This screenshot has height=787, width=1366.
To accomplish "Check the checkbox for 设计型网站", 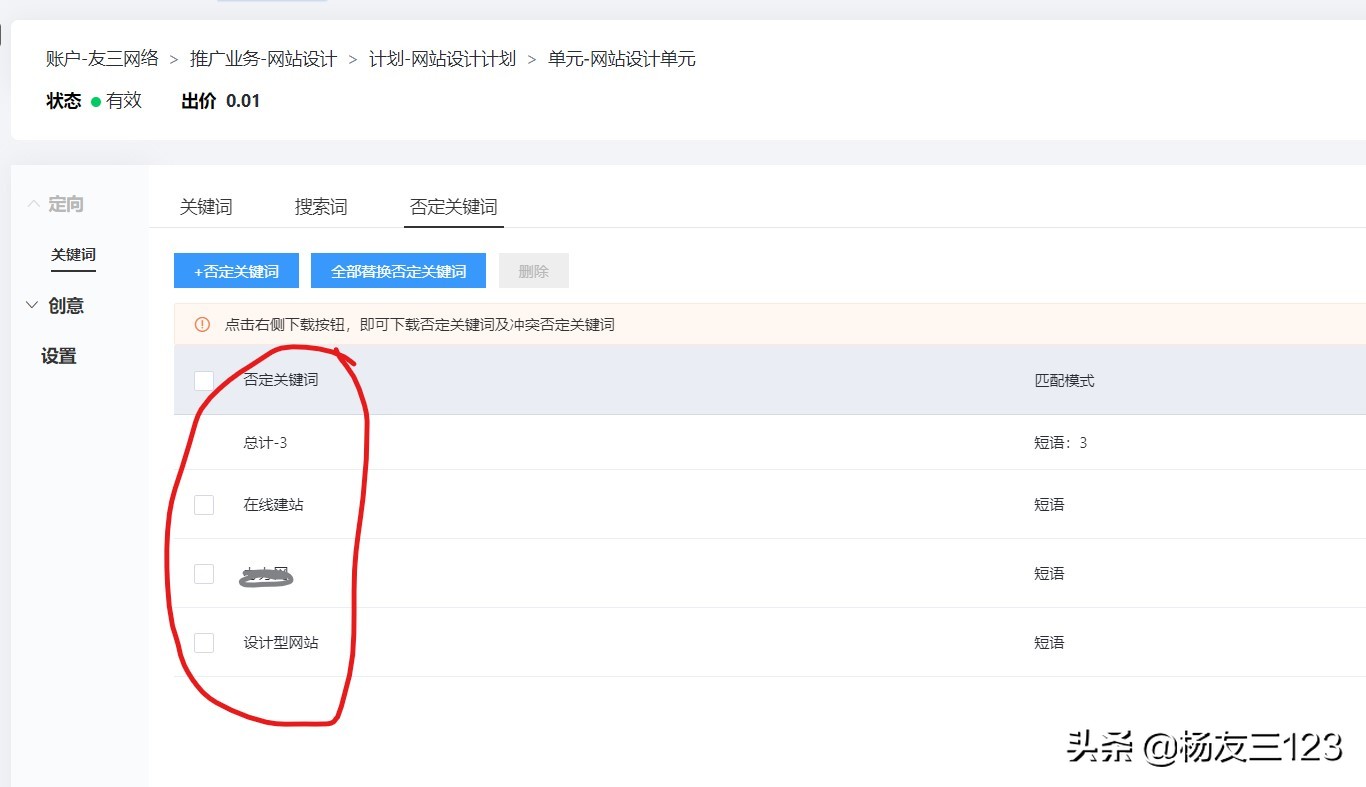I will 204,642.
